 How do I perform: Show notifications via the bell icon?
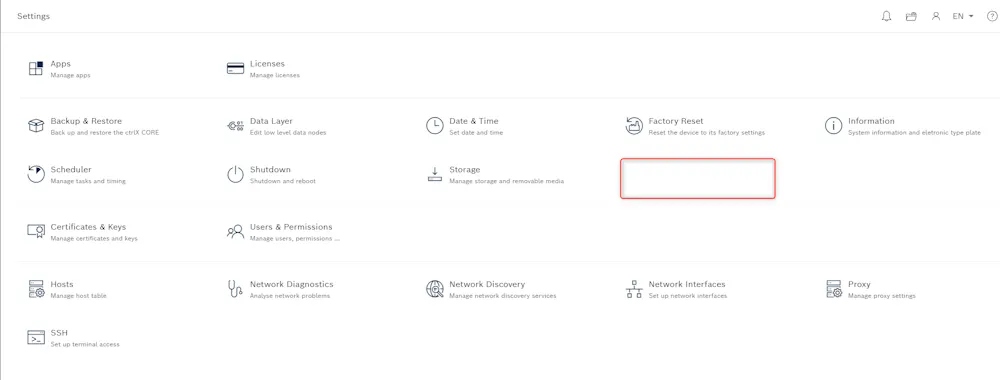coord(886,16)
